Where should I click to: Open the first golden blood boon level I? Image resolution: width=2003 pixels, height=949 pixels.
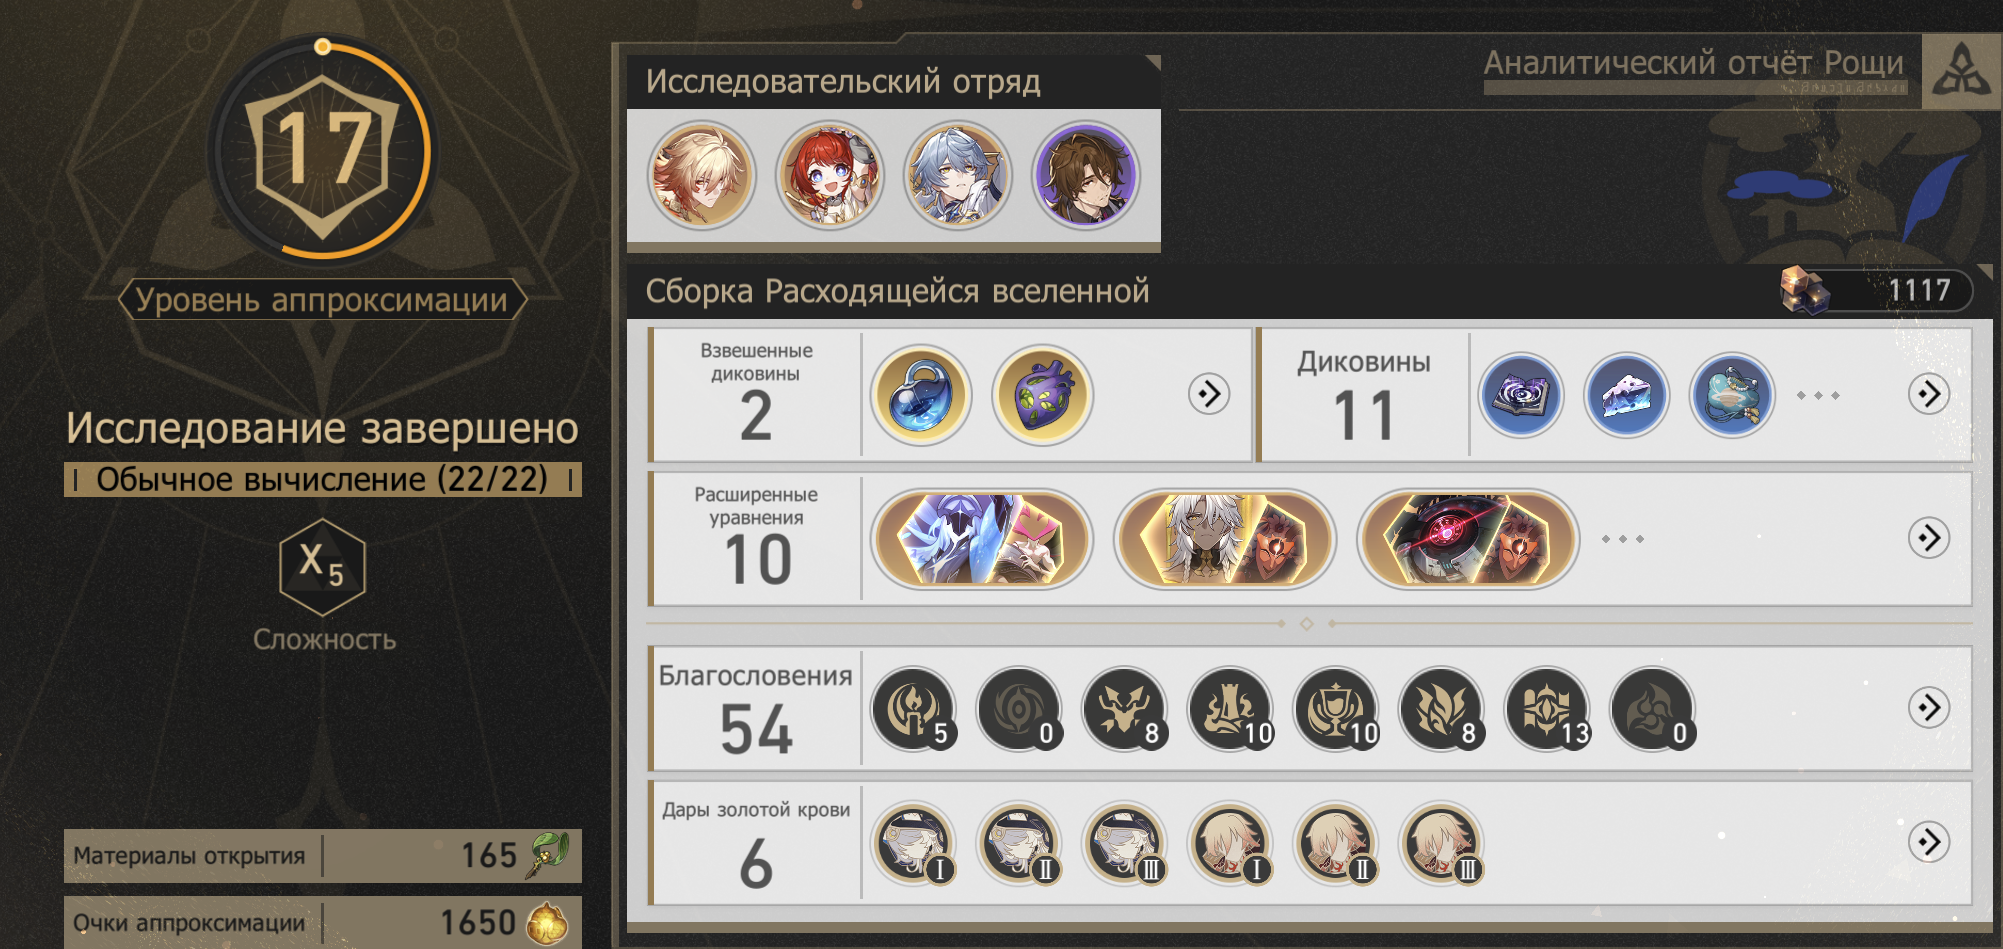[913, 843]
